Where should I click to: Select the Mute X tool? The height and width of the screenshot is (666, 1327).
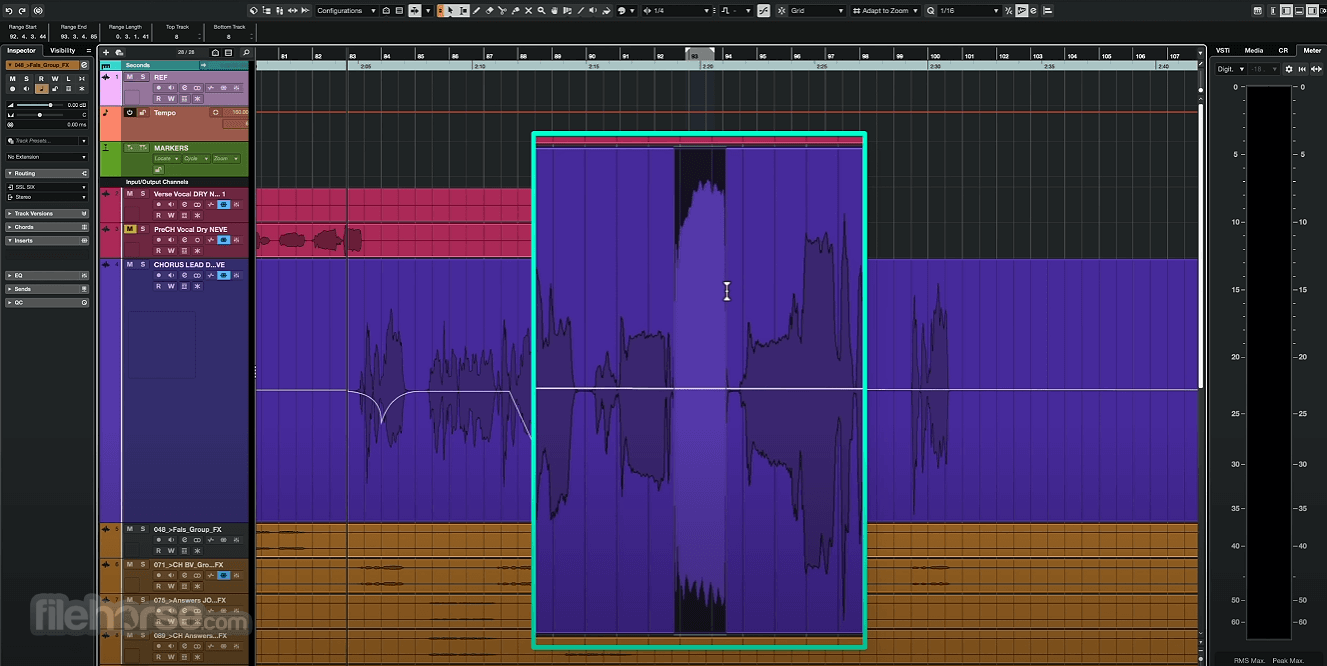(528, 10)
